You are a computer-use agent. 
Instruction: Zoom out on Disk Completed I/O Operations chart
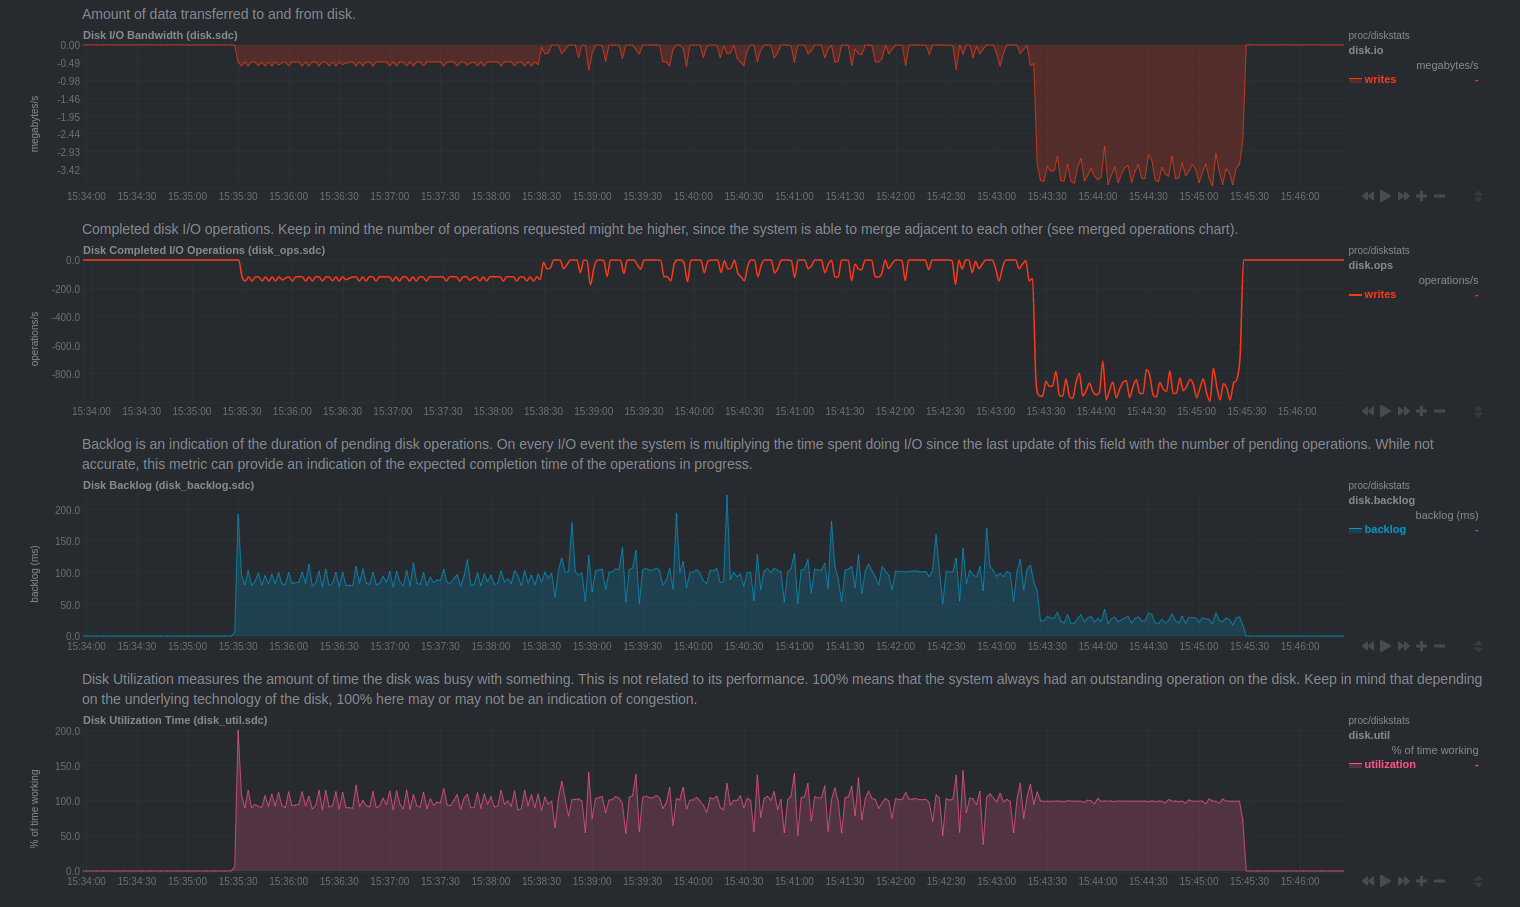(x=1439, y=411)
